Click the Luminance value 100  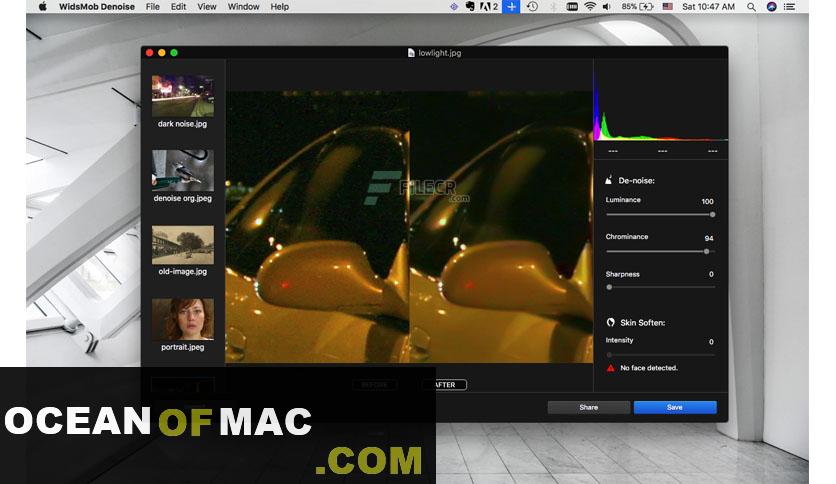tap(707, 201)
